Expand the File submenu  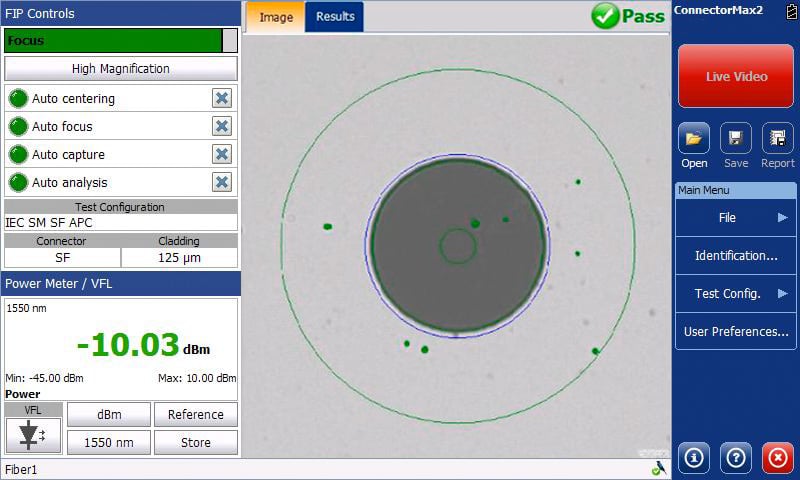735,217
